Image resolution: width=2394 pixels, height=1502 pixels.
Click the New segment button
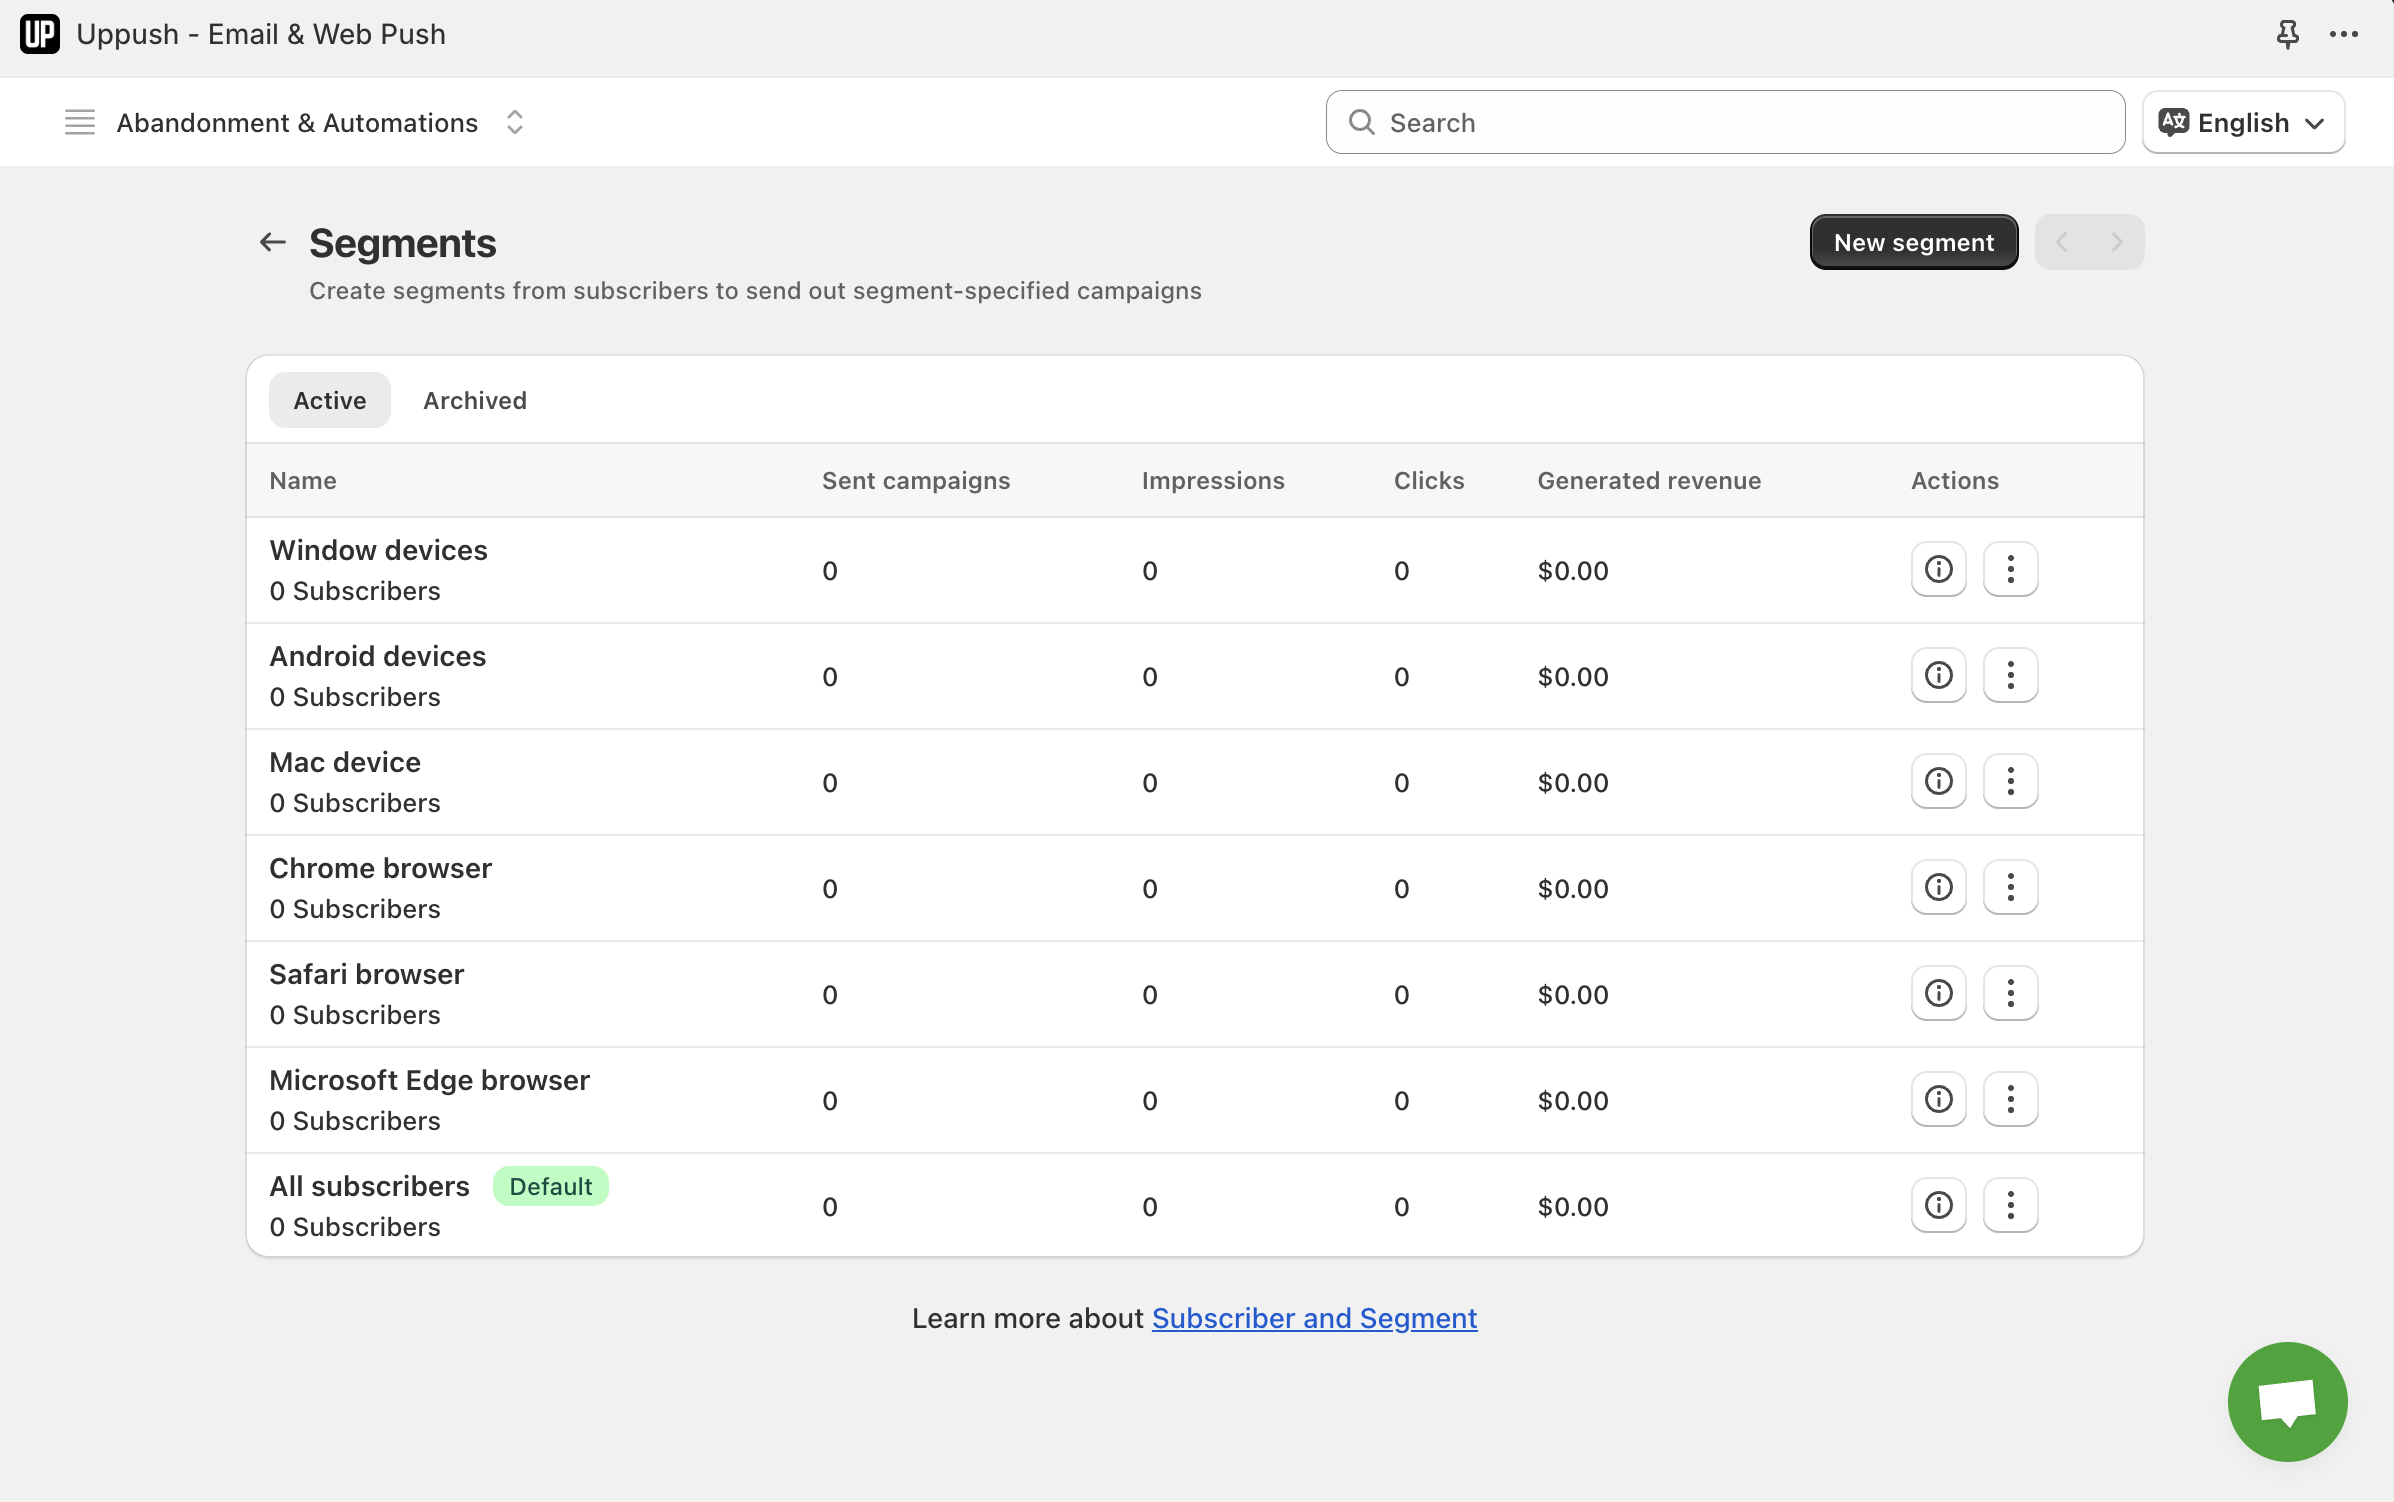pyautogui.click(x=1913, y=242)
